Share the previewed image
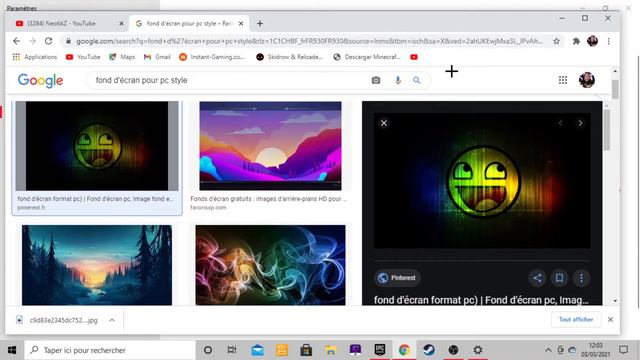Viewport: 640px width, 360px height. 538,278
